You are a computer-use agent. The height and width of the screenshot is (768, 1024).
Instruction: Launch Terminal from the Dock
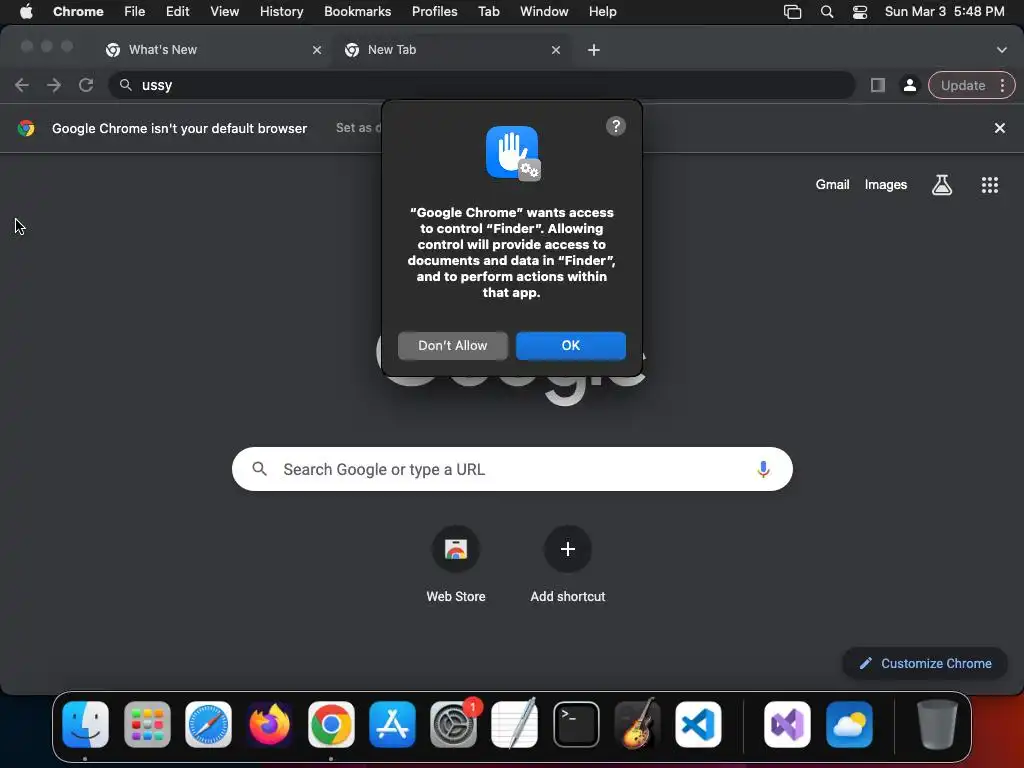tap(576, 724)
